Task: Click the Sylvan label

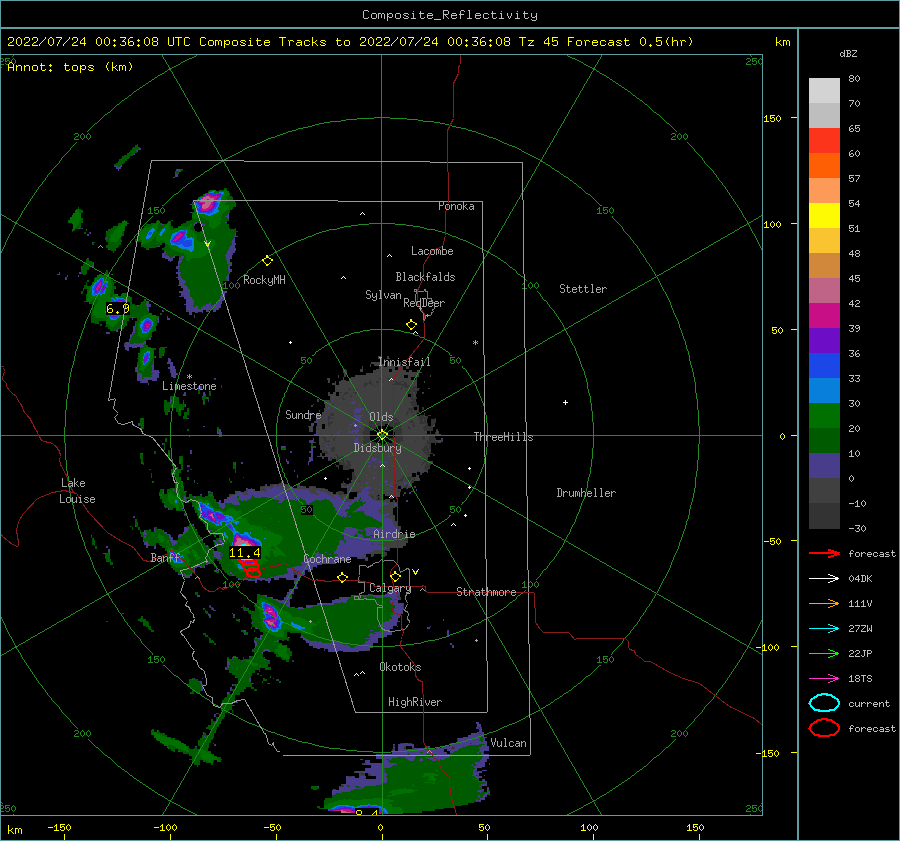Action: point(383,295)
